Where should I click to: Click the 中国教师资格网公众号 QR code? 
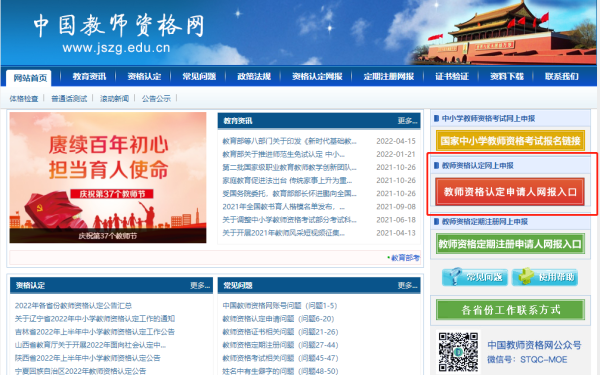click(458, 352)
